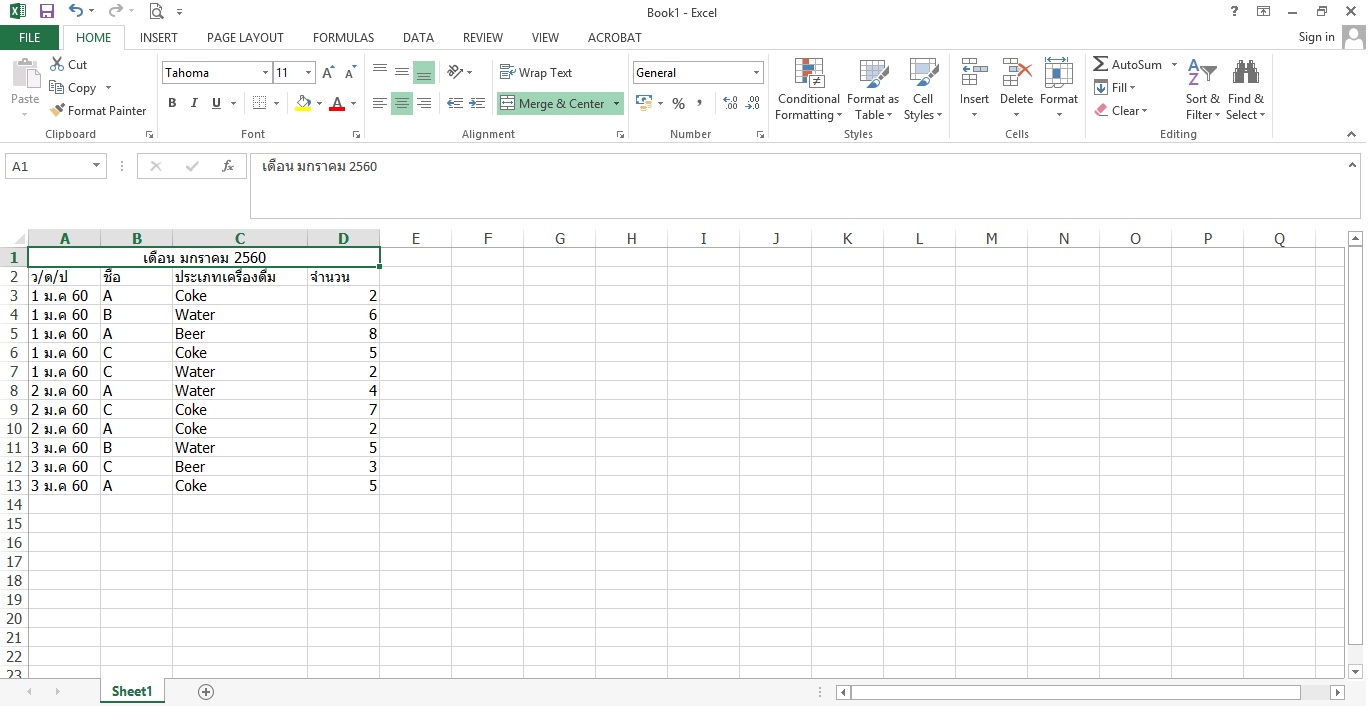This screenshot has width=1368, height=706.
Task: Open Sort & Filter options
Action: [x=1202, y=90]
